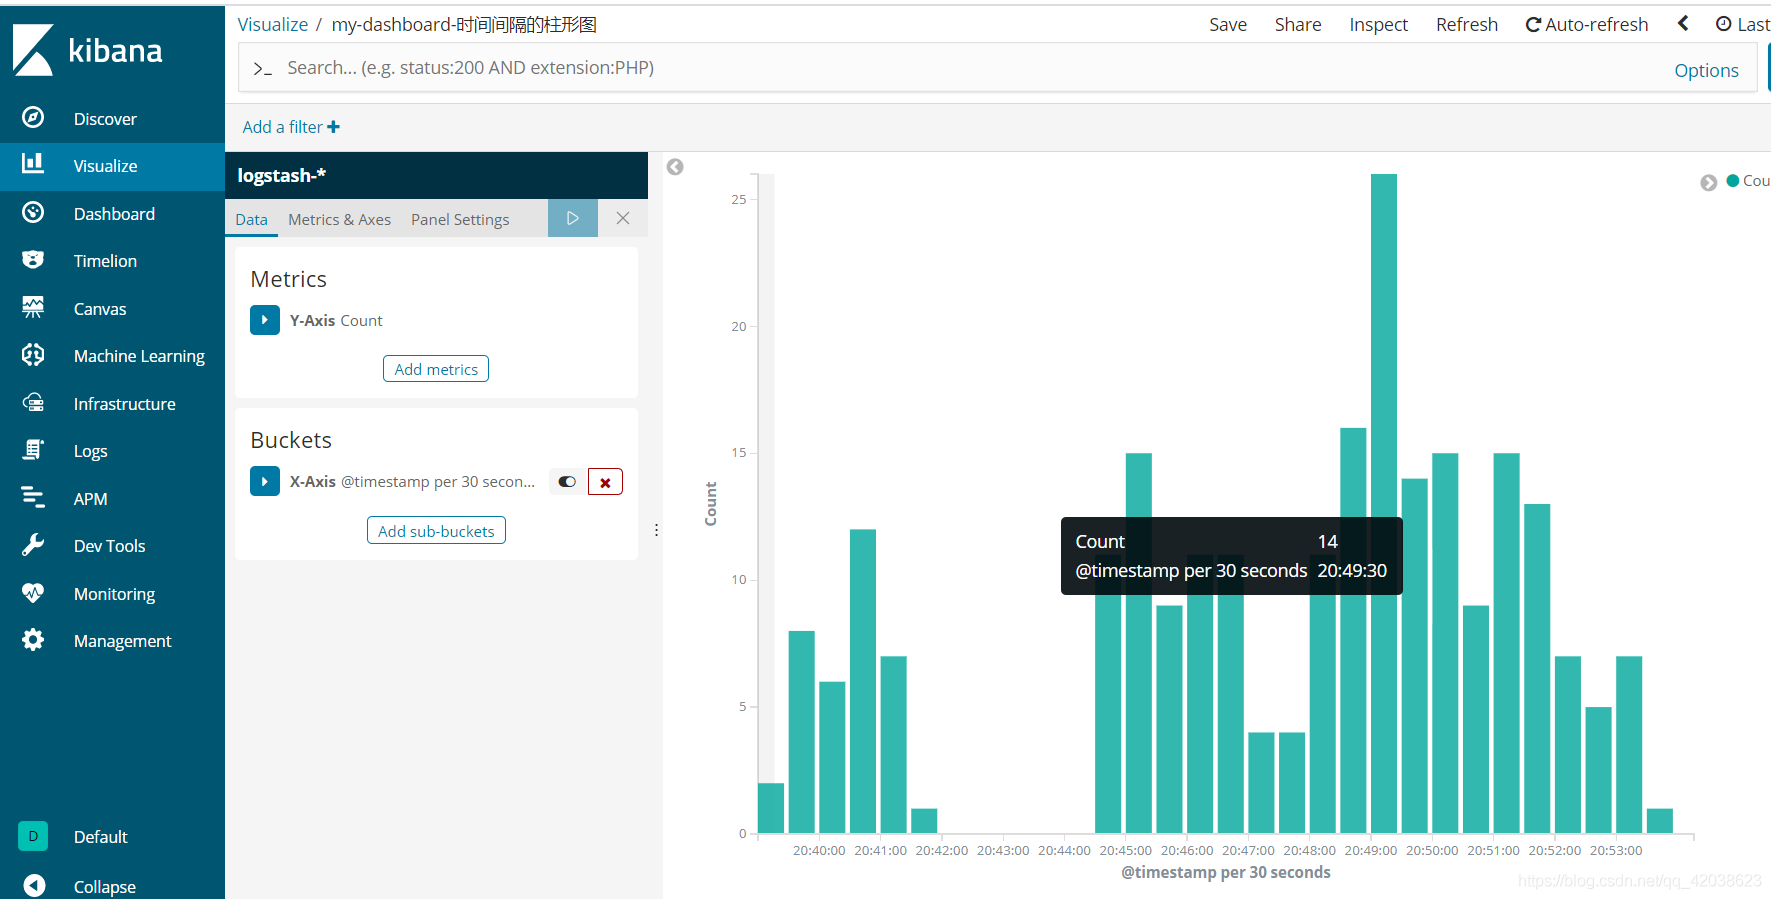Open Inspect in top menu

coord(1379,24)
